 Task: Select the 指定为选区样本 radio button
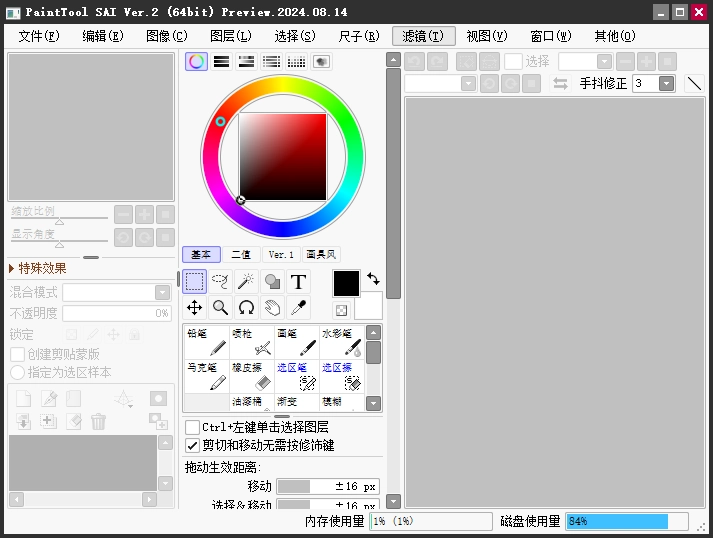click(x=17, y=372)
